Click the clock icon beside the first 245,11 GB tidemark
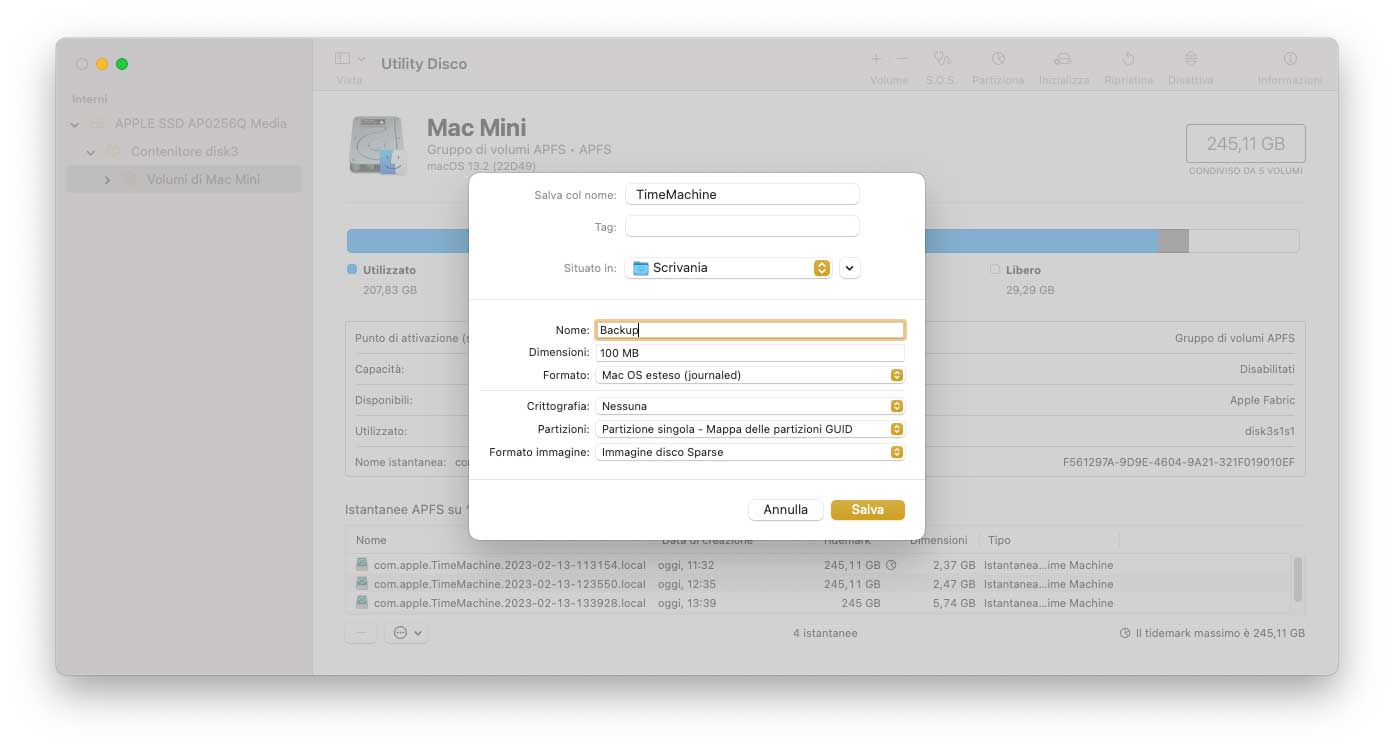 891,565
